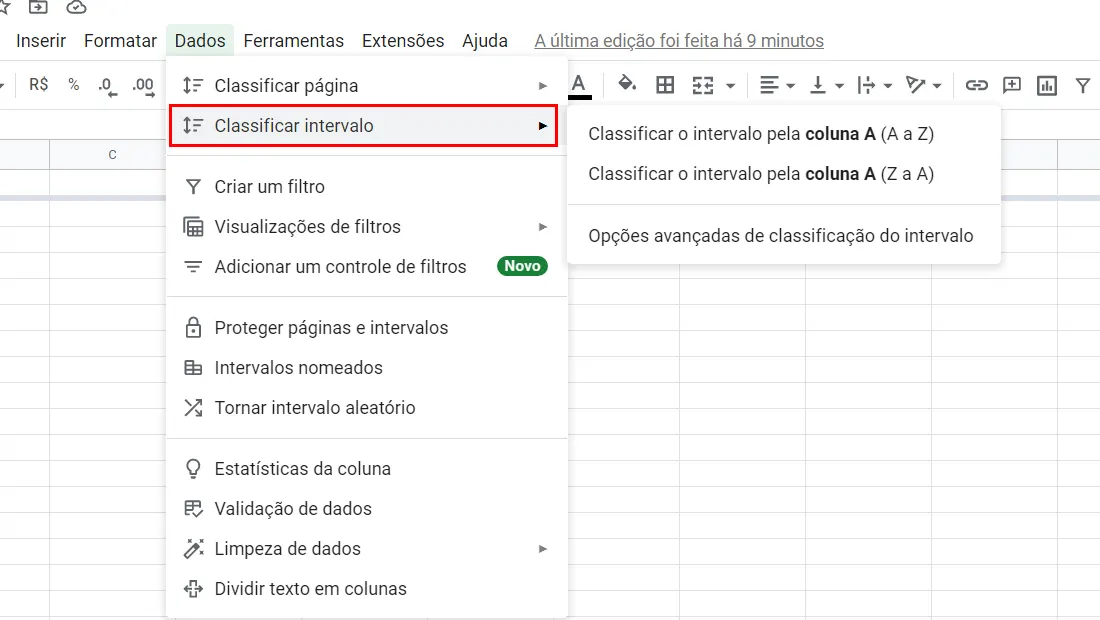1100x620 pixels.
Task: Click the lightbulb icon for column stats
Action: coord(193,469)
